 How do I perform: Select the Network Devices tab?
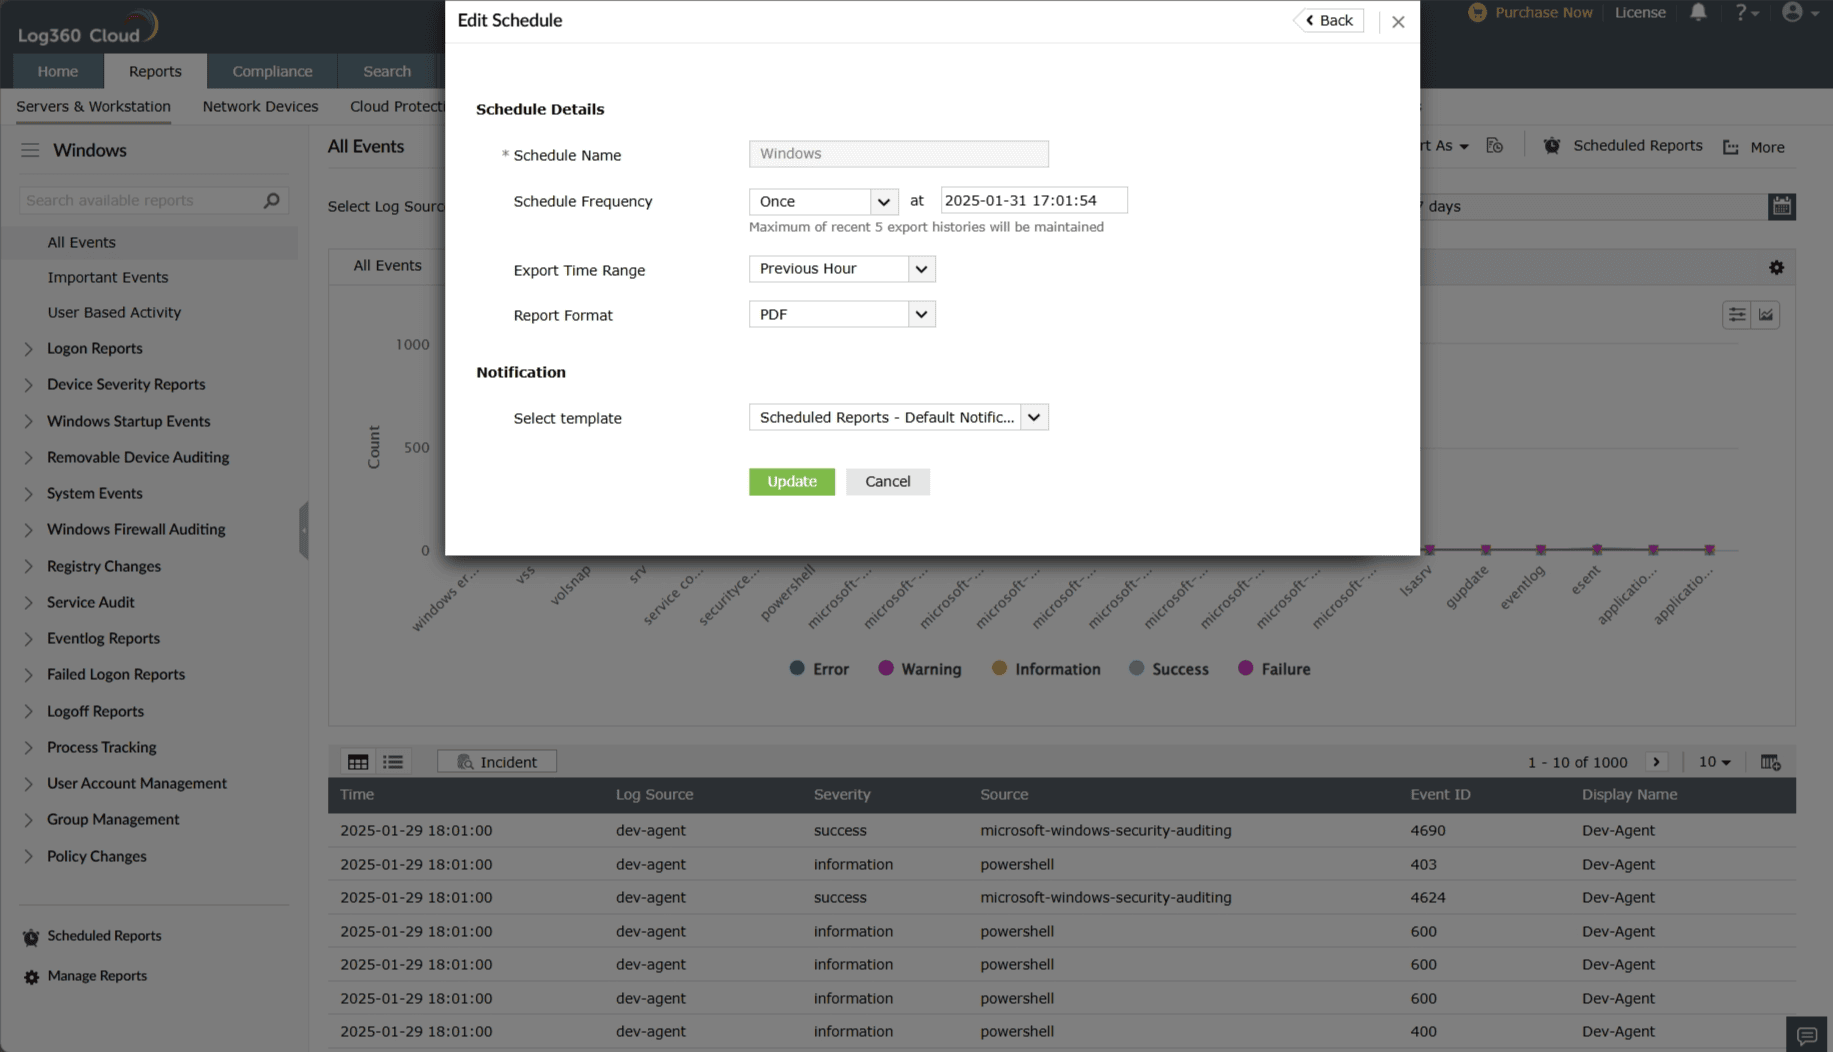coord(260,106)
